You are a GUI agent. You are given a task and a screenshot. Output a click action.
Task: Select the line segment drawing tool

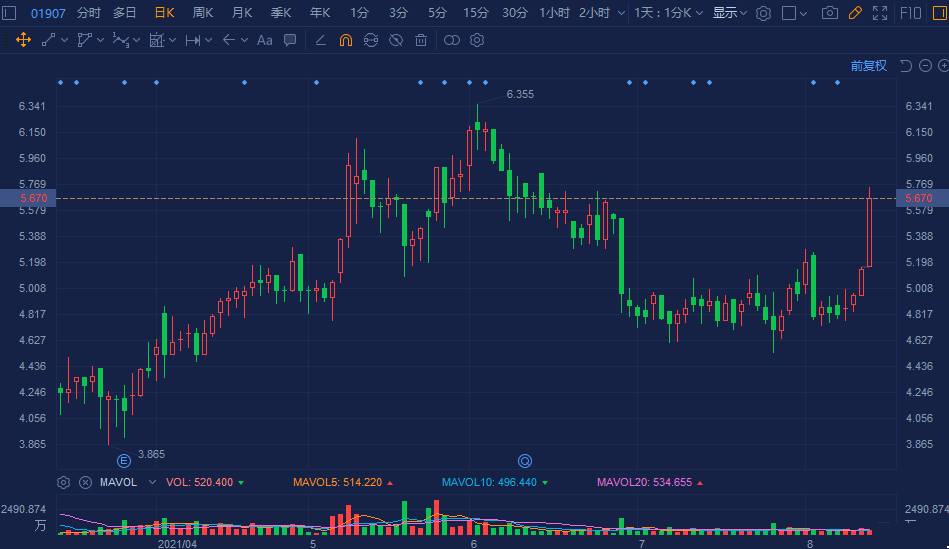(x=48, y=40)
